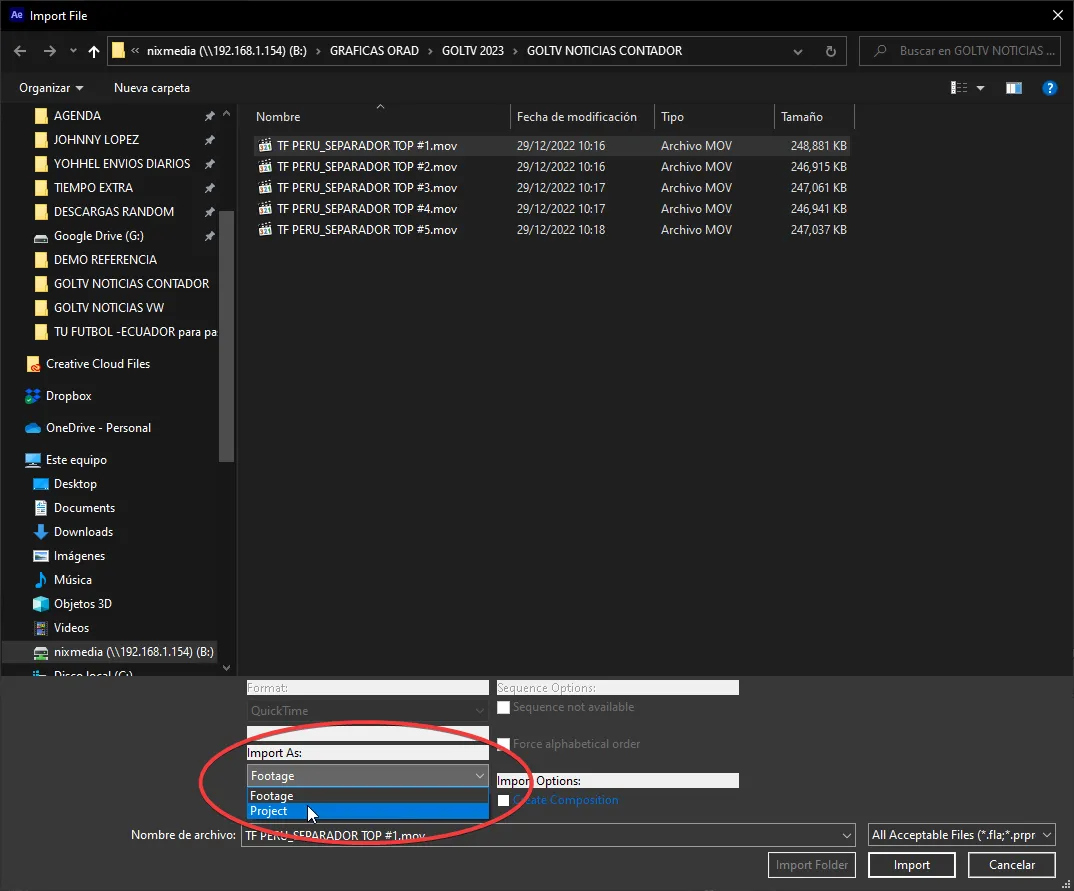The image size is (1074, 891).
Task: Refresh the folder with the refresh icon
Action: click(x=830, y=50)
